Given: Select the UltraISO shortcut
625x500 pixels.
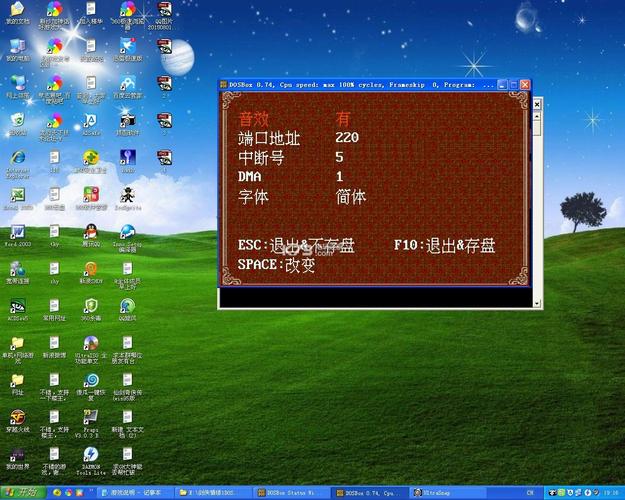Looking at the screenshot, I should (x=91, y=349).
